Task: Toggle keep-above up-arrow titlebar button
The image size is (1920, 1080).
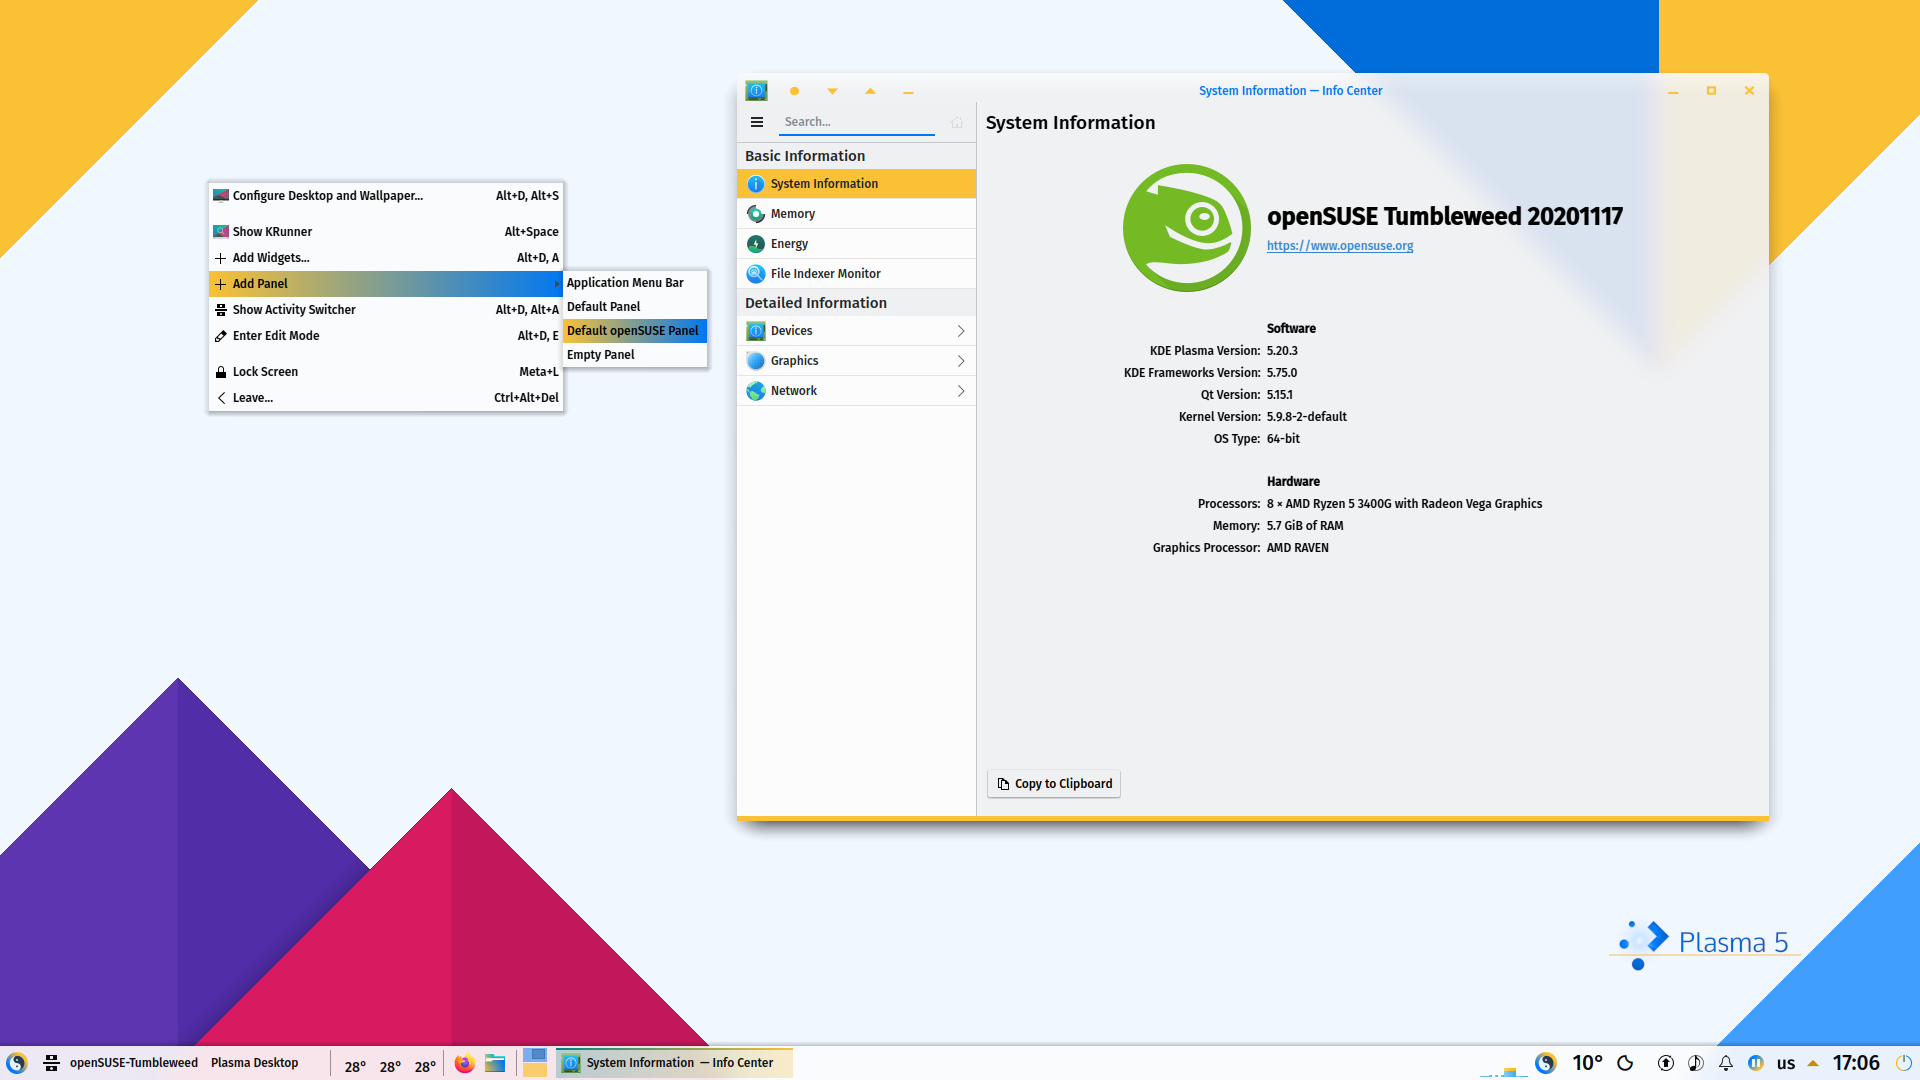Action: (870, 91)
